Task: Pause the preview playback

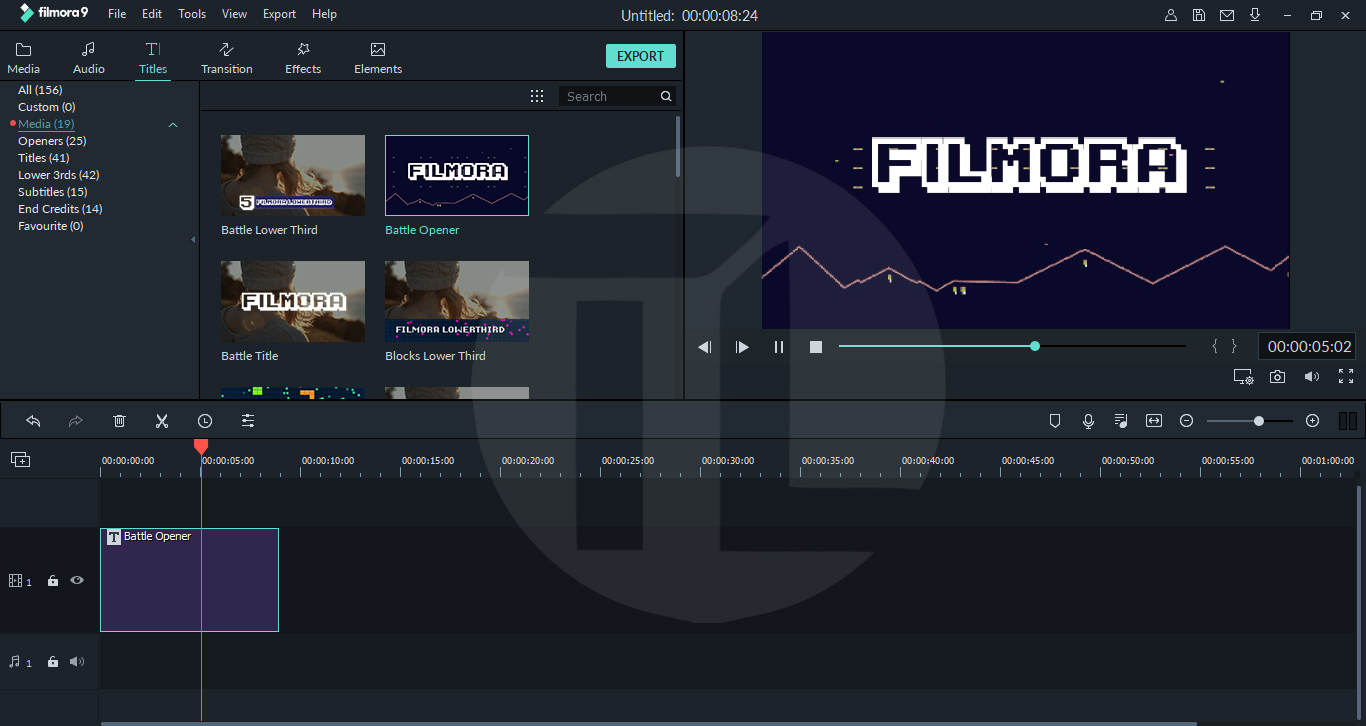Action: point(779,347)
